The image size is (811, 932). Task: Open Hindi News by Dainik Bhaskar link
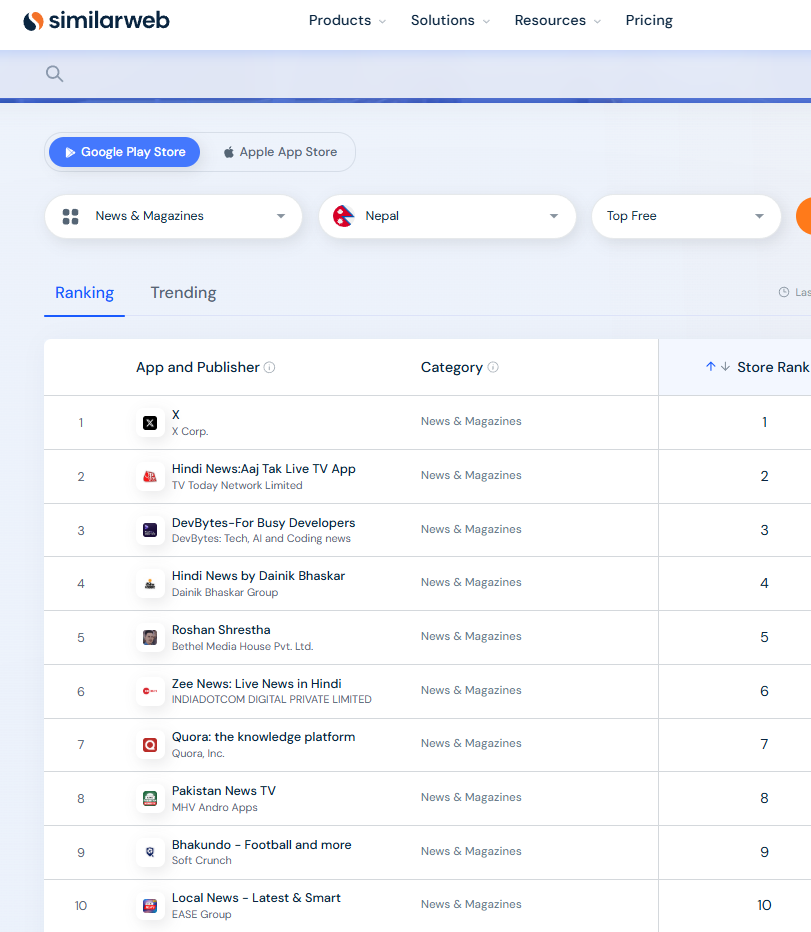(x=258, y=576)
